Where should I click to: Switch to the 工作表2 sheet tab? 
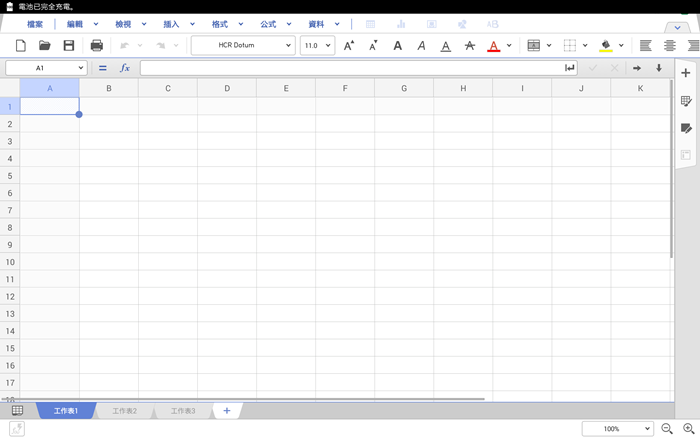125,411
